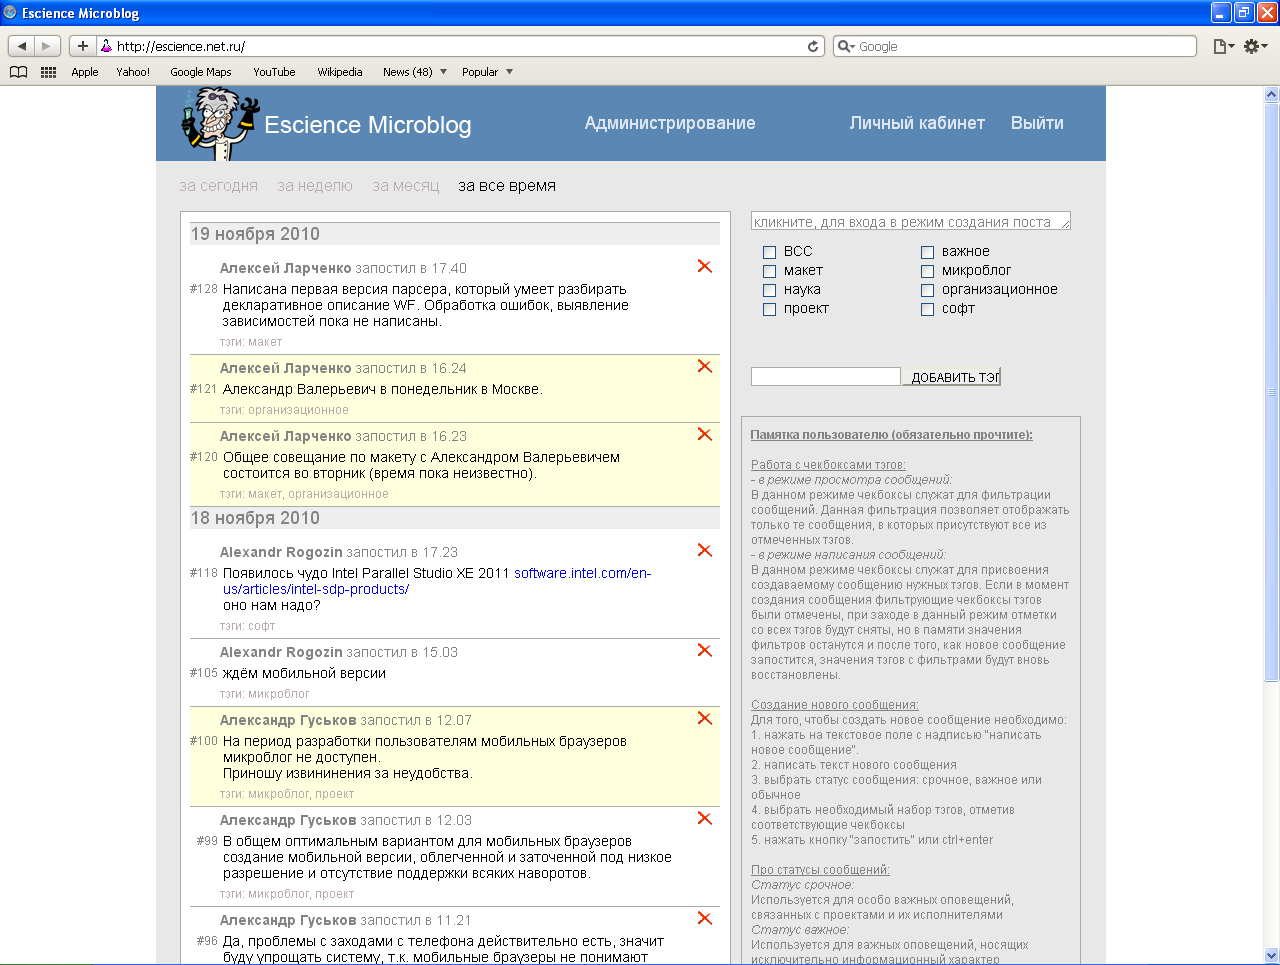Click the new post creation text field

pos(911,221)
